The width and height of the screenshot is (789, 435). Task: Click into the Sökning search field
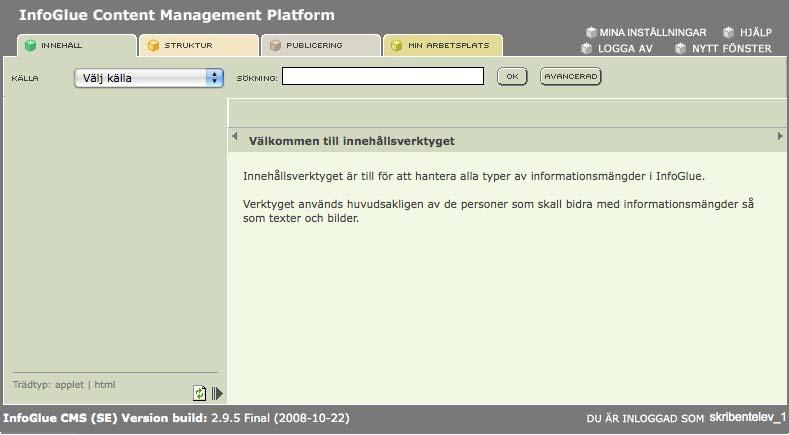point(383,76)
